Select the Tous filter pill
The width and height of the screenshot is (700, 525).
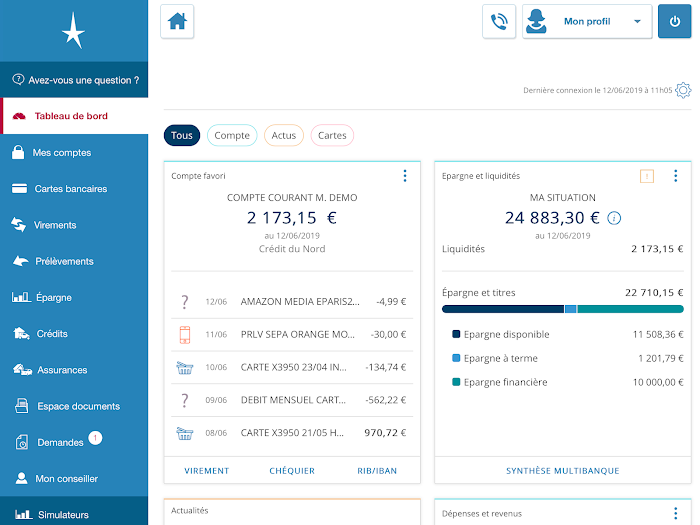click(x=182, y=135)
